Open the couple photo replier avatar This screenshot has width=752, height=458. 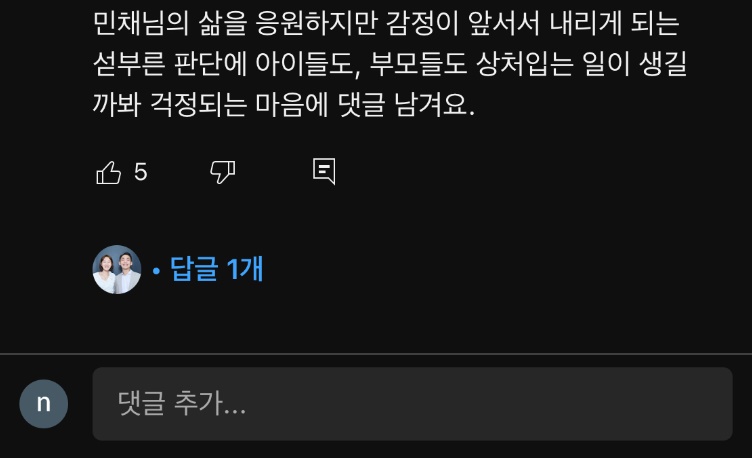117,270
